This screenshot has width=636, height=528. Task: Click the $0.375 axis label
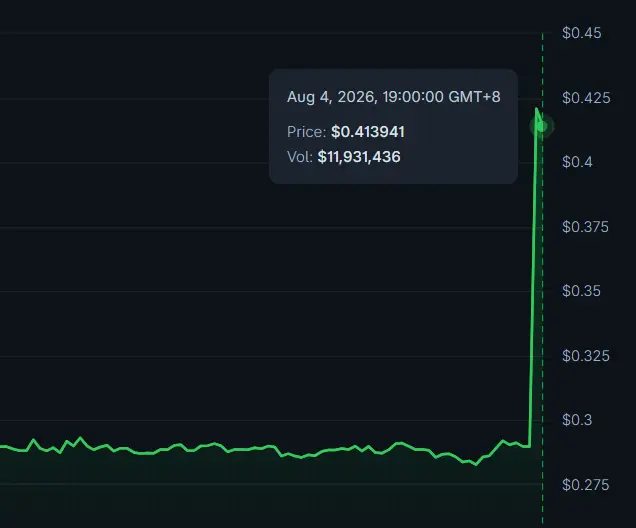[x=585, y=227]
